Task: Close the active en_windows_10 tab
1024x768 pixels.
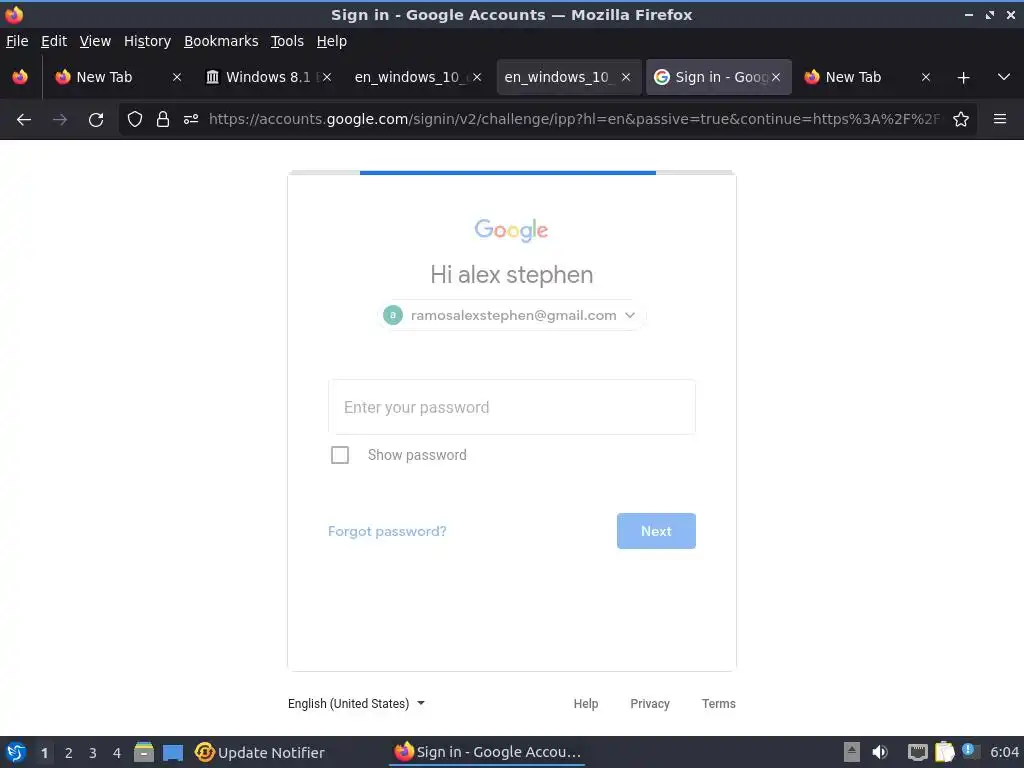Action: pyautogui.click(x=626, y=77)
